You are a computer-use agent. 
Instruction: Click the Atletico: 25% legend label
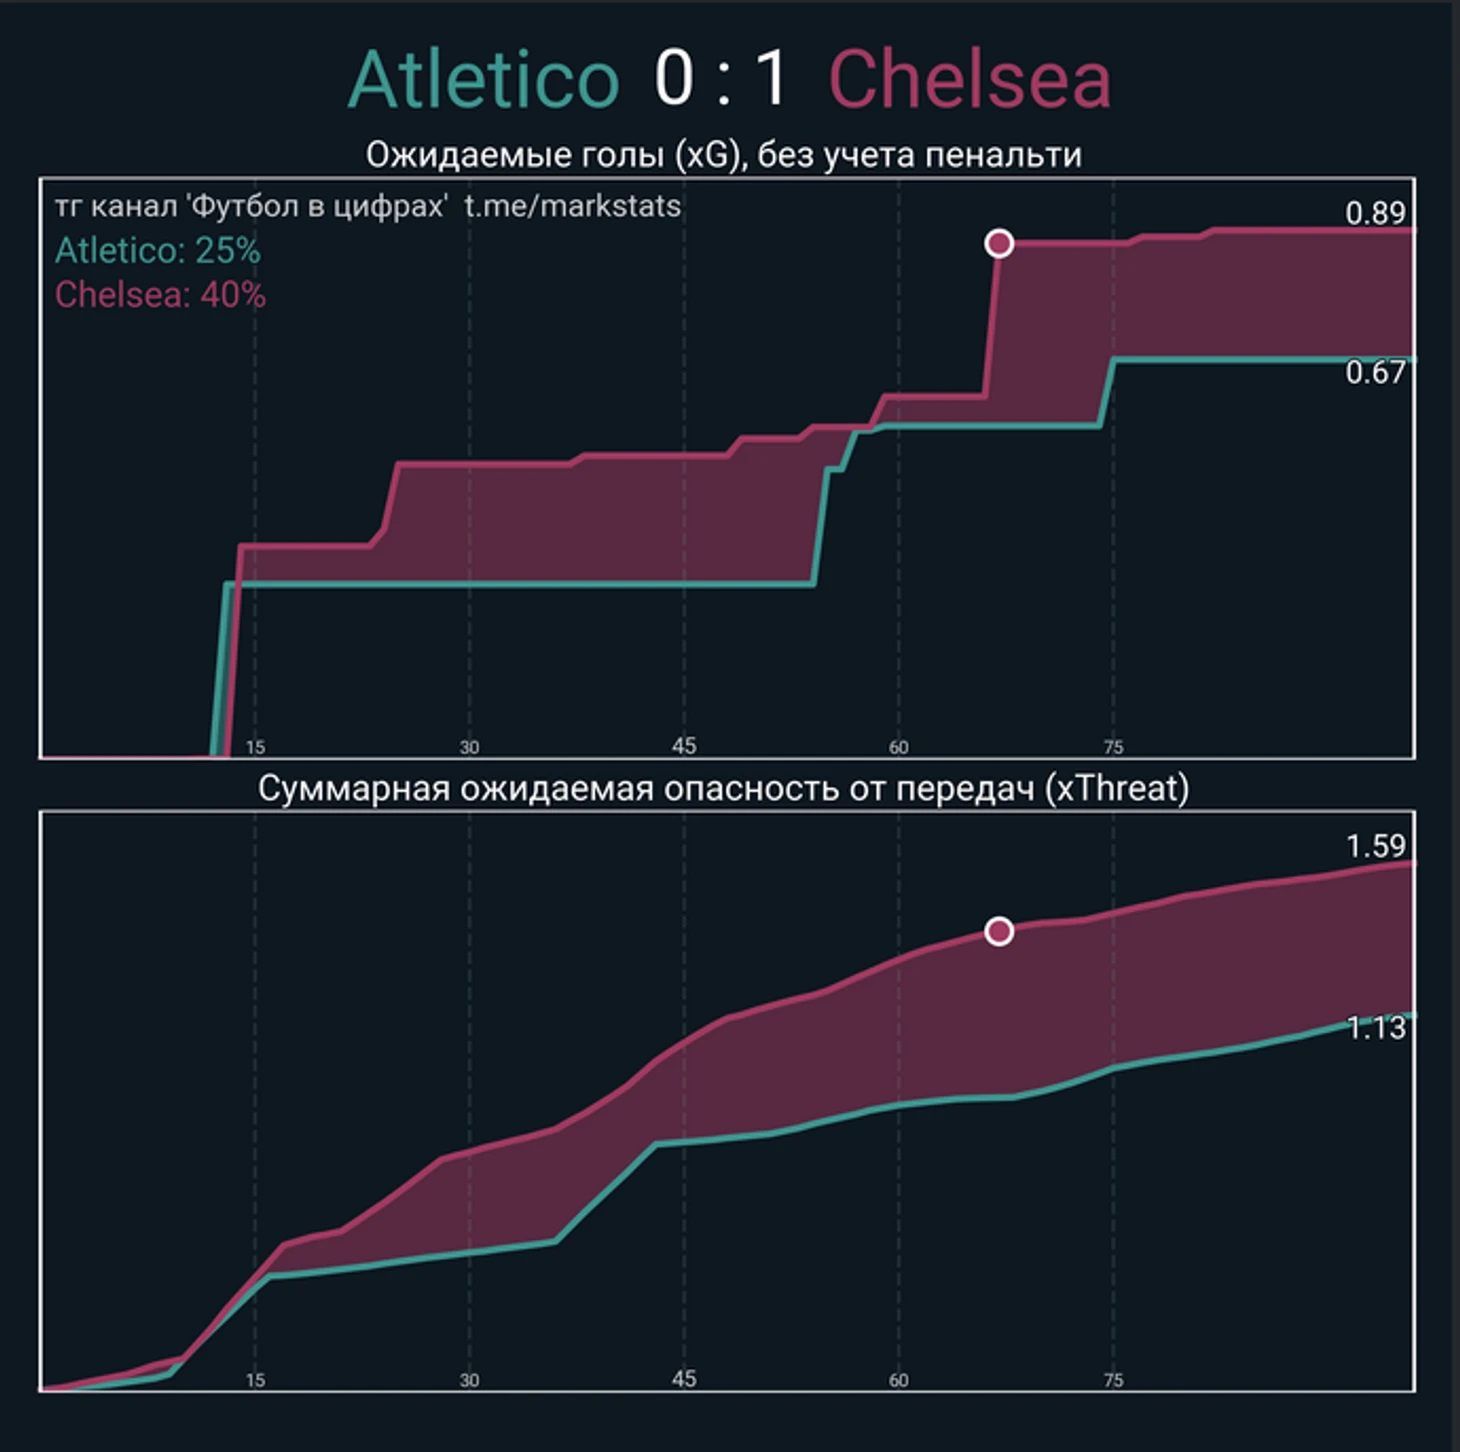158,250
